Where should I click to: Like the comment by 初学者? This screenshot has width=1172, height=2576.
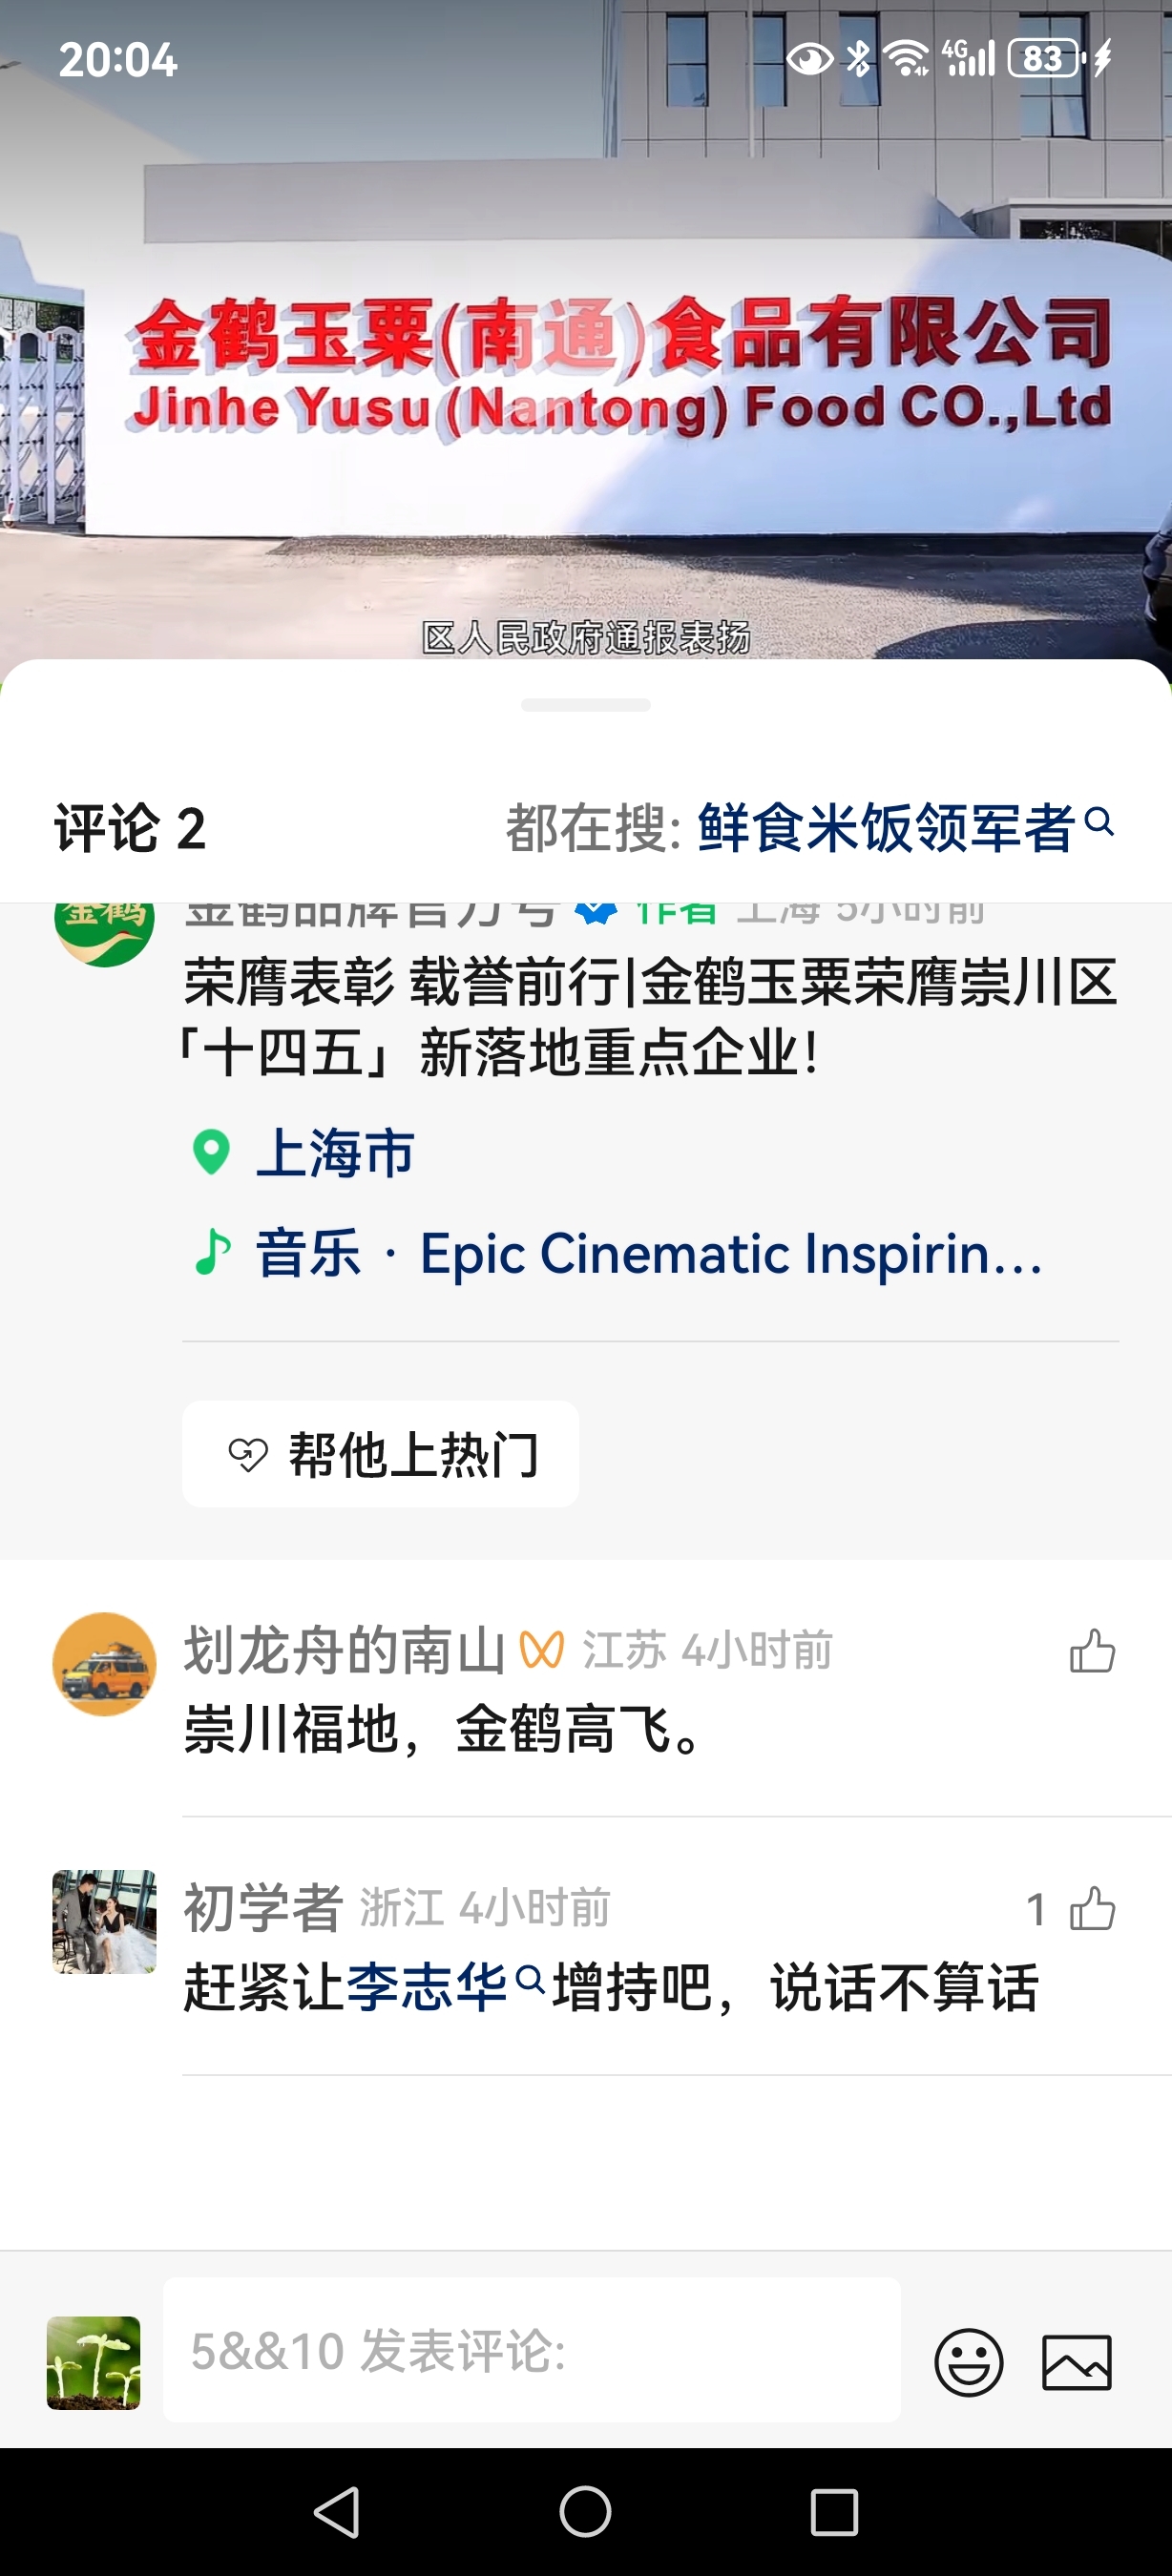(1092, 1909)
